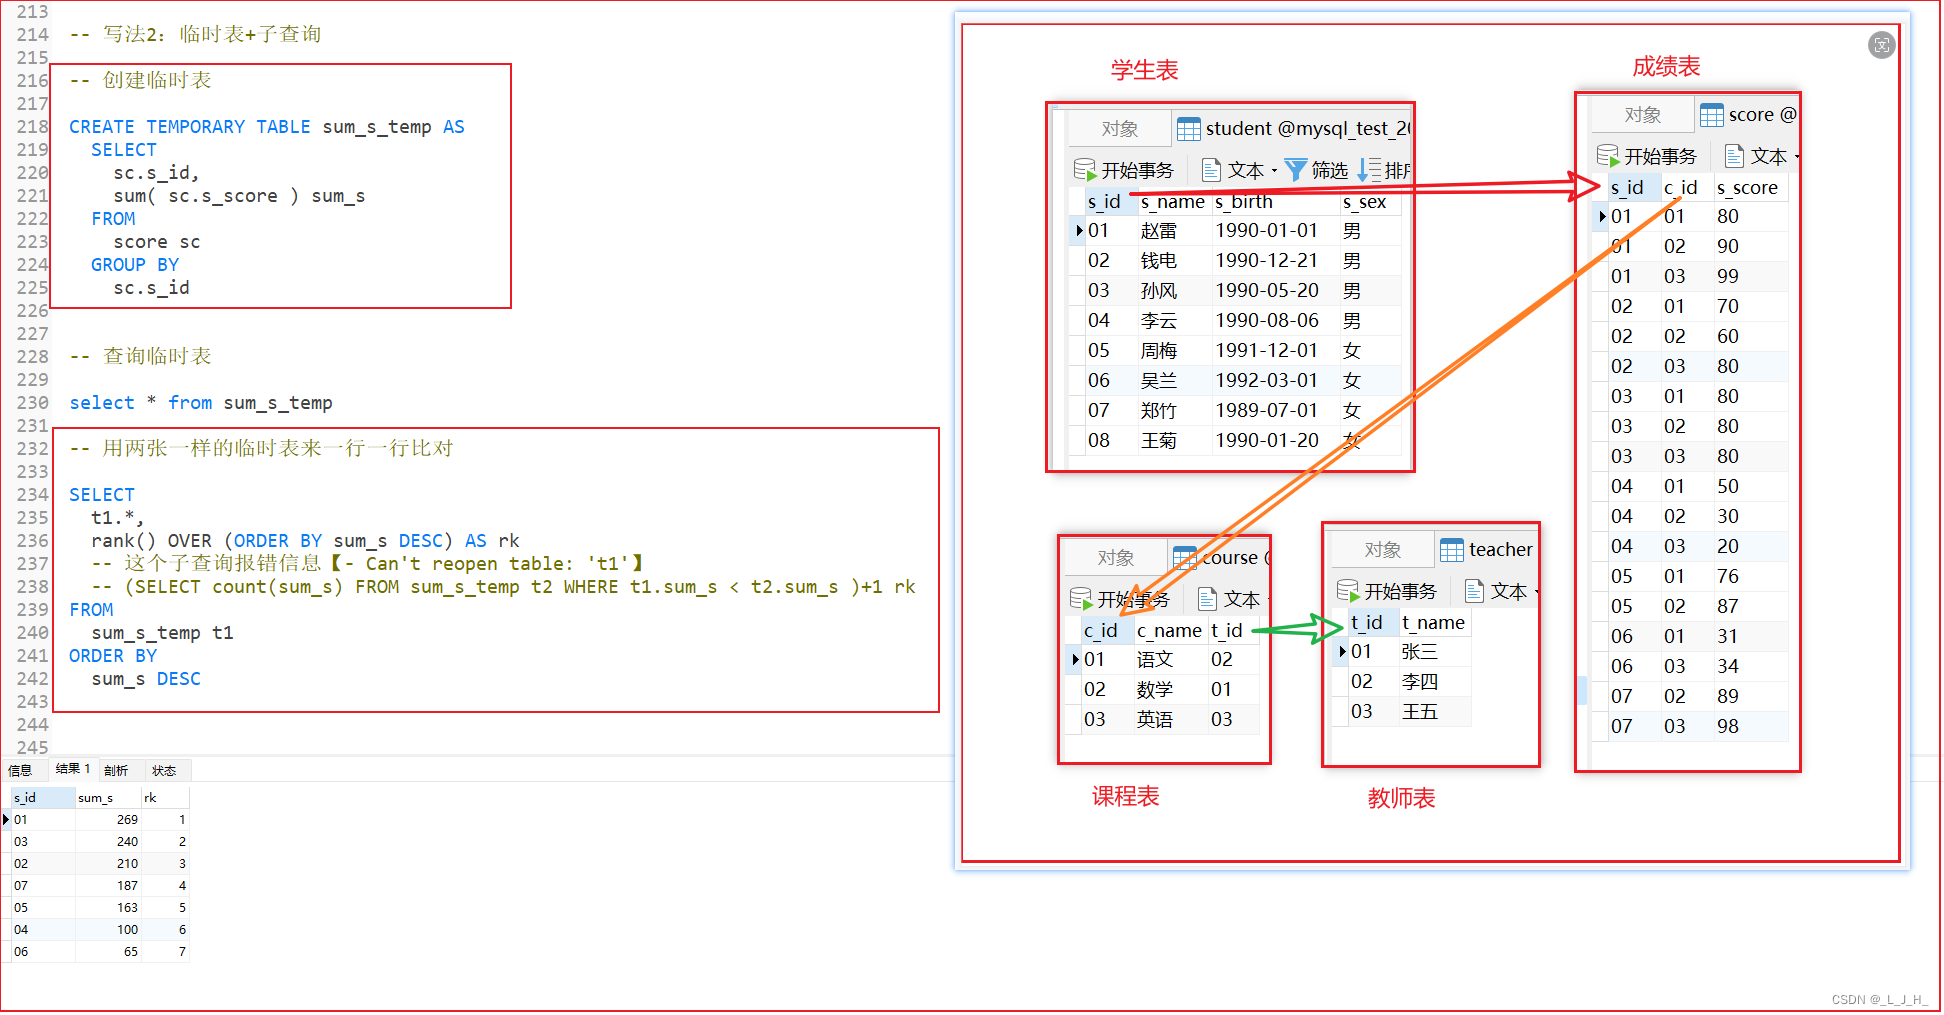
Task: Click the course table tab icon
Action: (1184, 557)
